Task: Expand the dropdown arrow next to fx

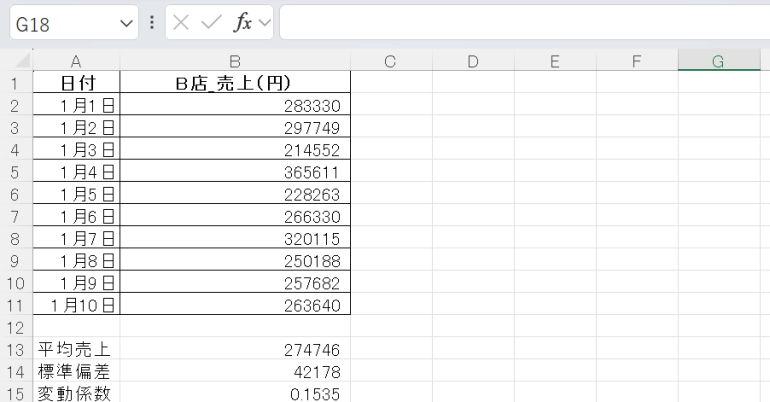Action: [x=264, y=23]
